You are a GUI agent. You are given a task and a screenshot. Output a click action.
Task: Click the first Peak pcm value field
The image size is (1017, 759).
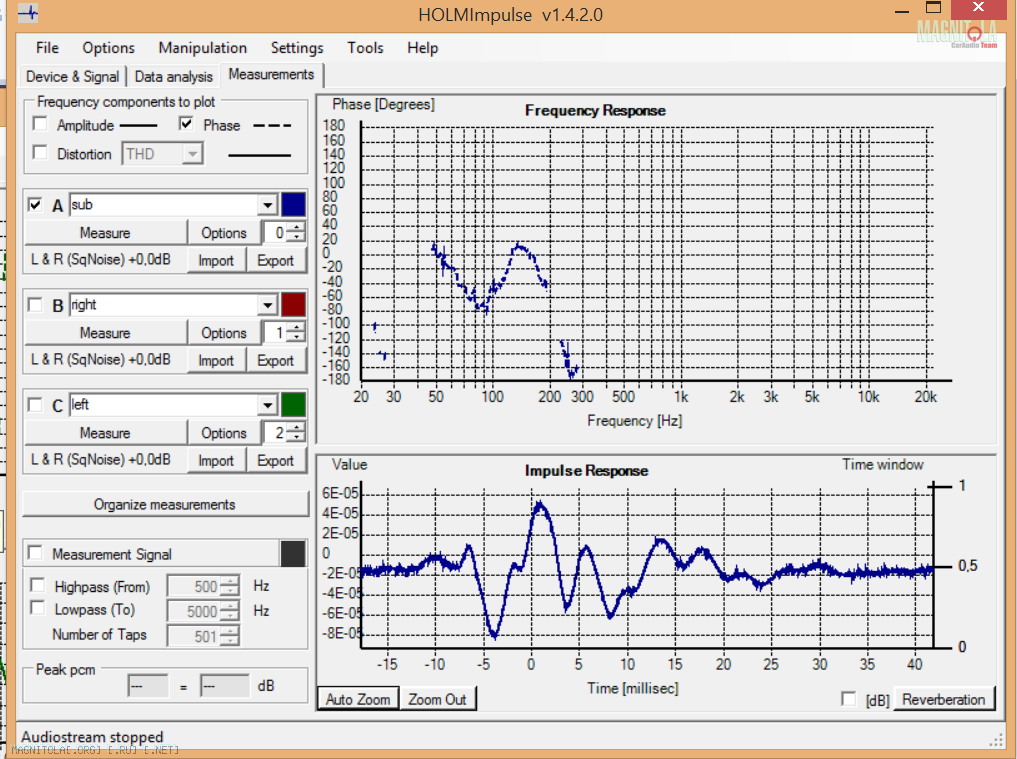pos(148,686)
